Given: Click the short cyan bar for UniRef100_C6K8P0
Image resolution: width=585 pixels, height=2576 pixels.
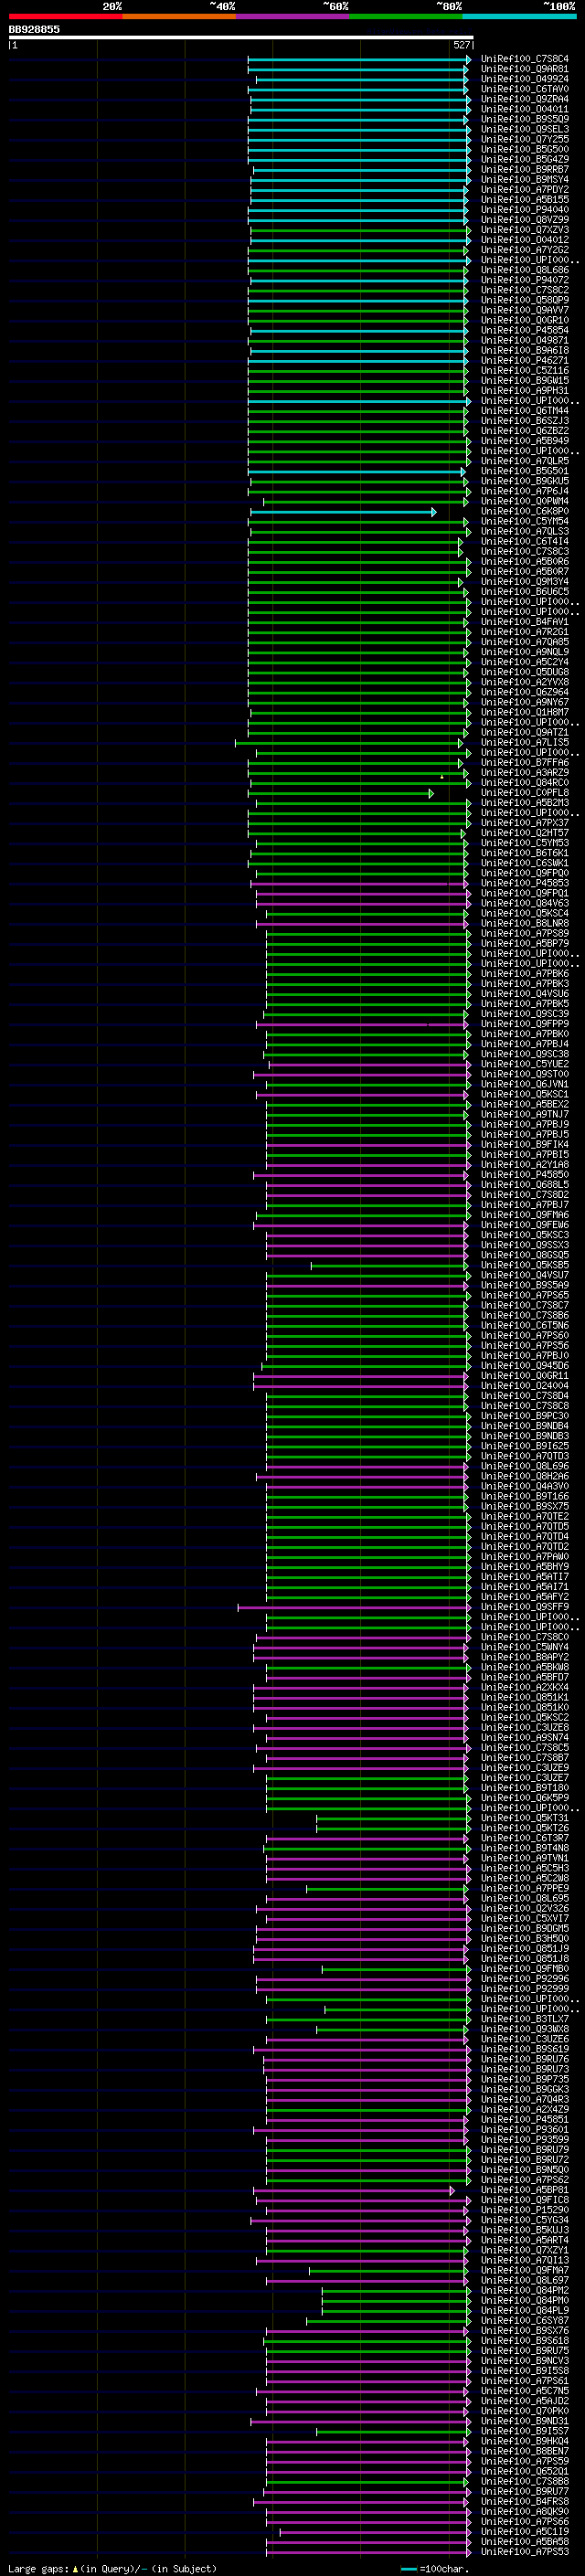Looking at the screenshot, I should click(x=343, y=512).
